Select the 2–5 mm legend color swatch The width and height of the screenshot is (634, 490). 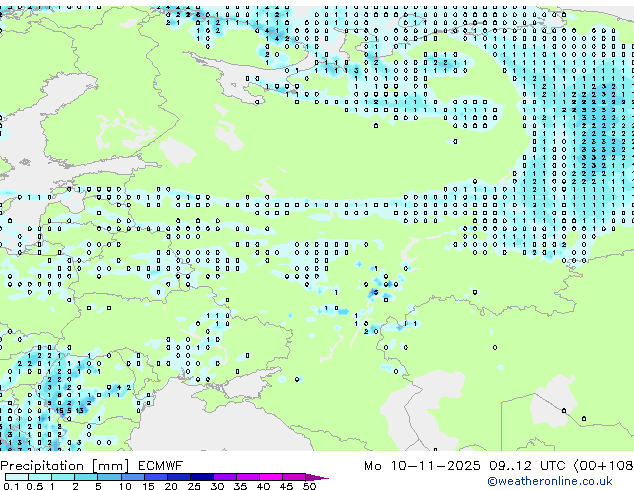click(x=86, y=477)
